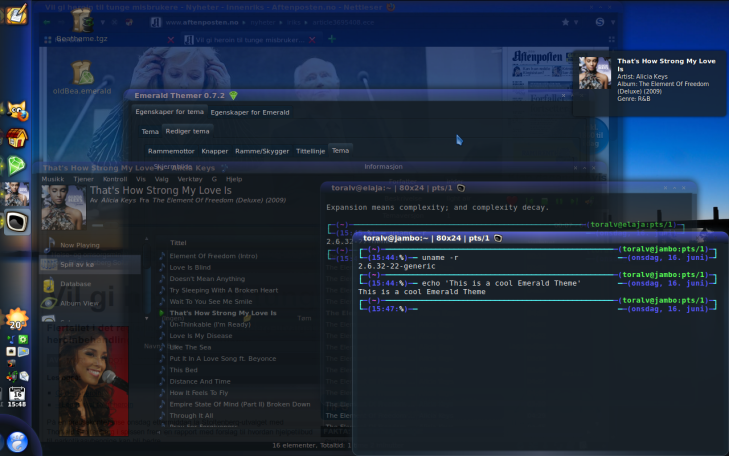729x456 pixels.
Task: Click album cover thumbnail in music player
Action: click(x=64, y=207)
